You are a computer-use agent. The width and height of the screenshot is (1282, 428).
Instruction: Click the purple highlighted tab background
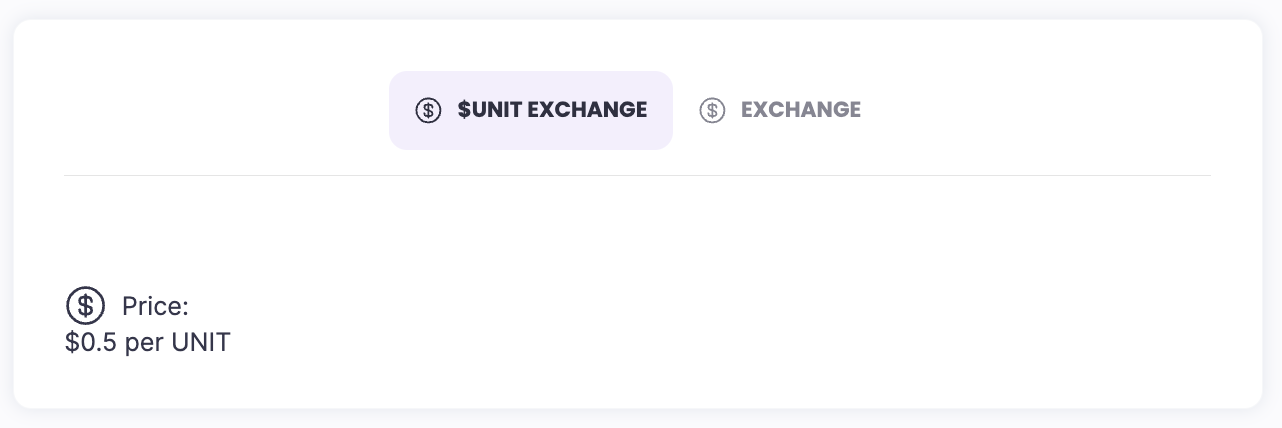[531, 137]
